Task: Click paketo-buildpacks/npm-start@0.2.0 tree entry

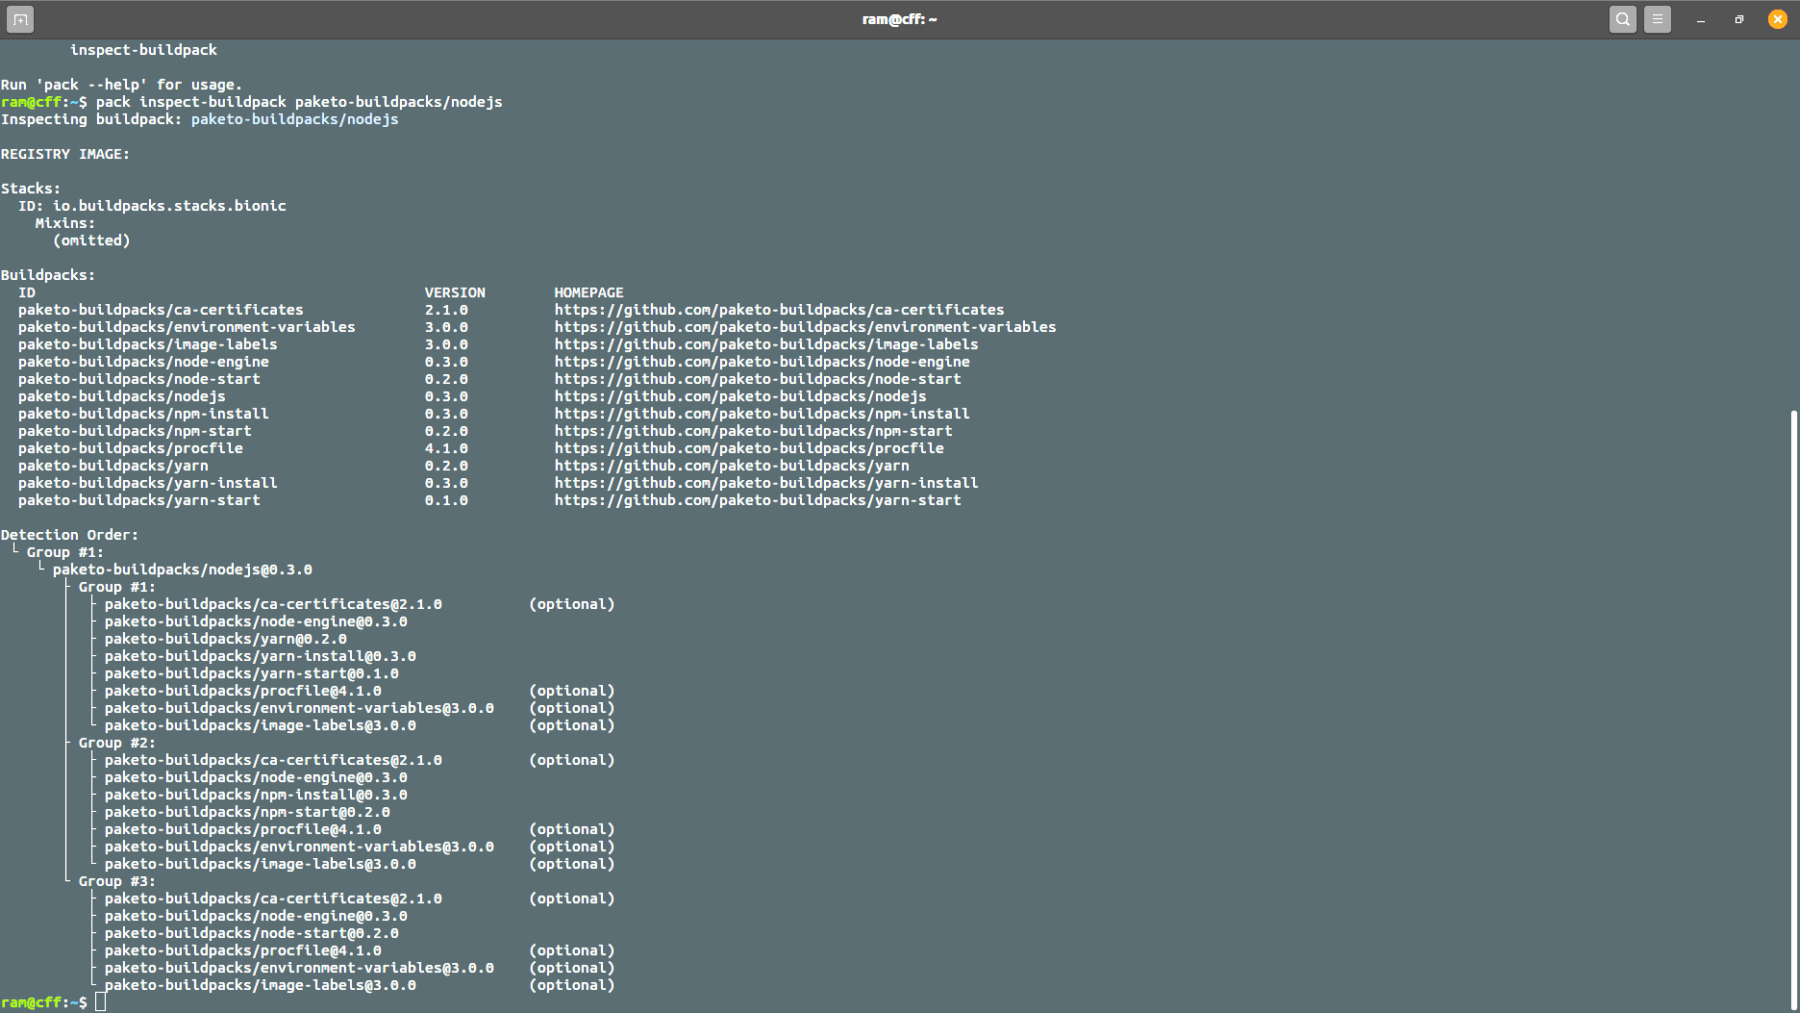Action: point(247,812)
